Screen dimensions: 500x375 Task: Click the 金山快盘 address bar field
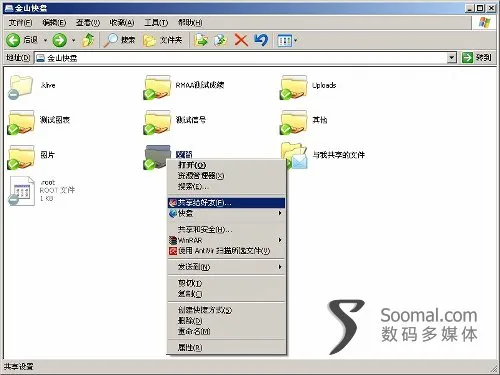[246, 58]
